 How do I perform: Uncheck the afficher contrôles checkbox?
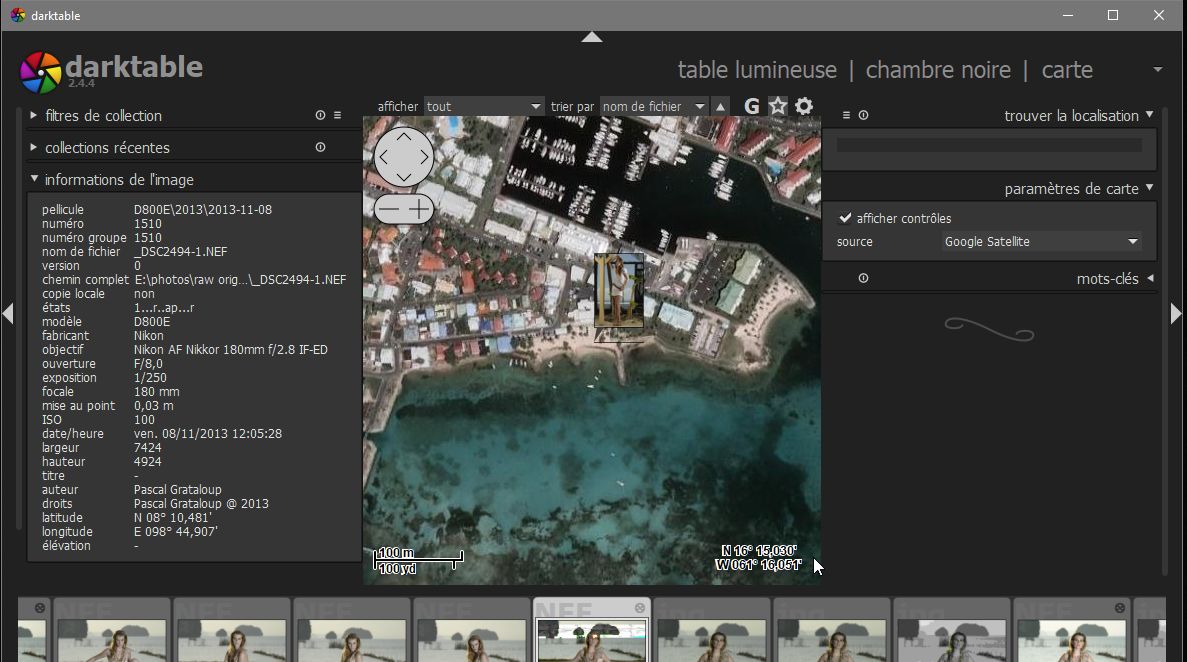point(845,218)
